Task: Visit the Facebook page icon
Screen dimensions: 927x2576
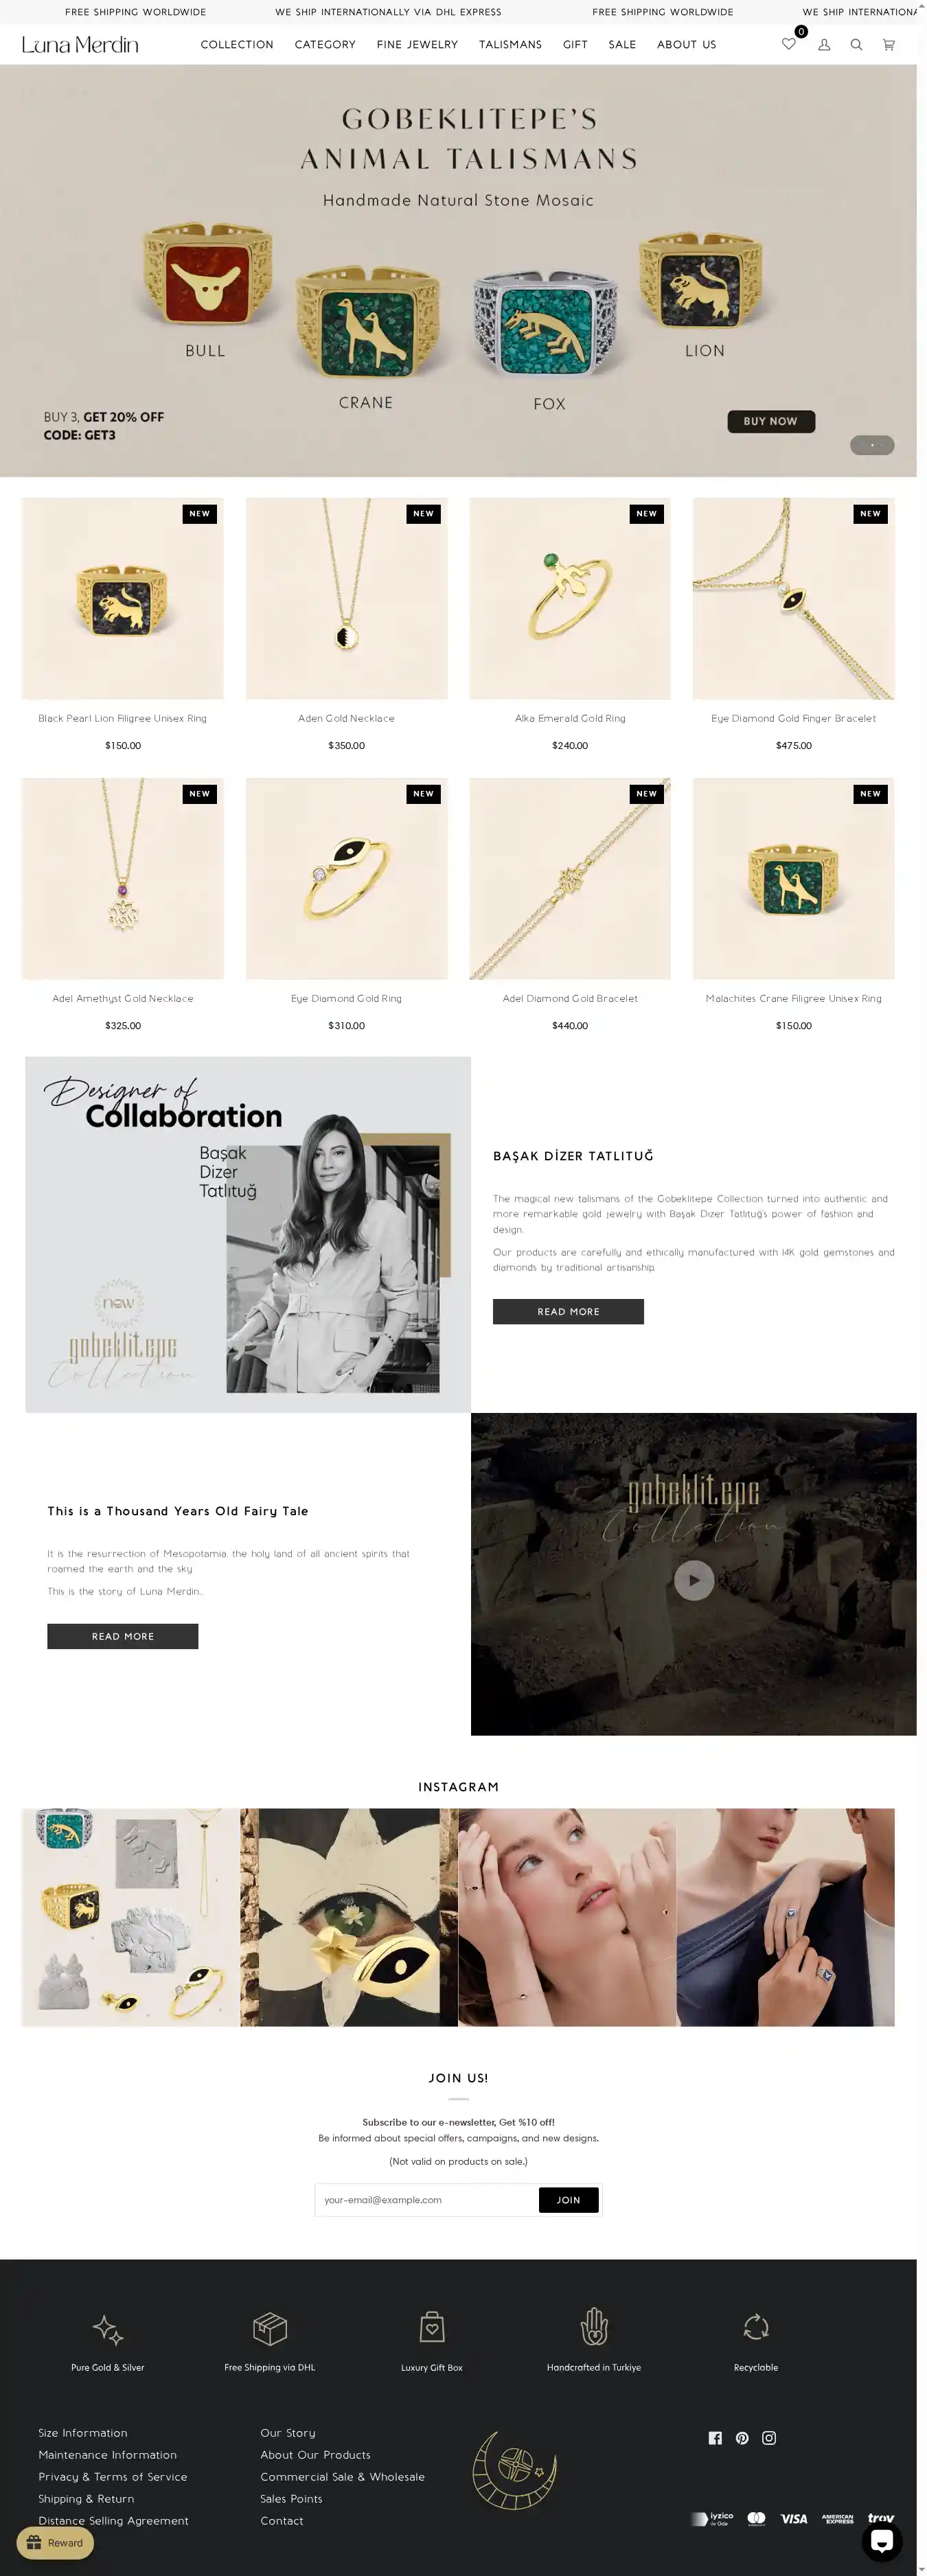Action: coord(715,2438)
